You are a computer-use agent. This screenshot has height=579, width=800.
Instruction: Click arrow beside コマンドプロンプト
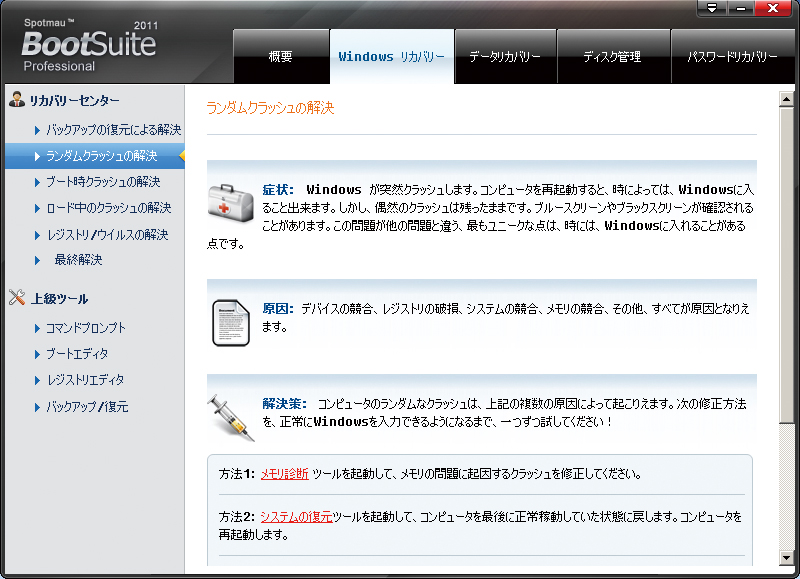tap(37, 329)
